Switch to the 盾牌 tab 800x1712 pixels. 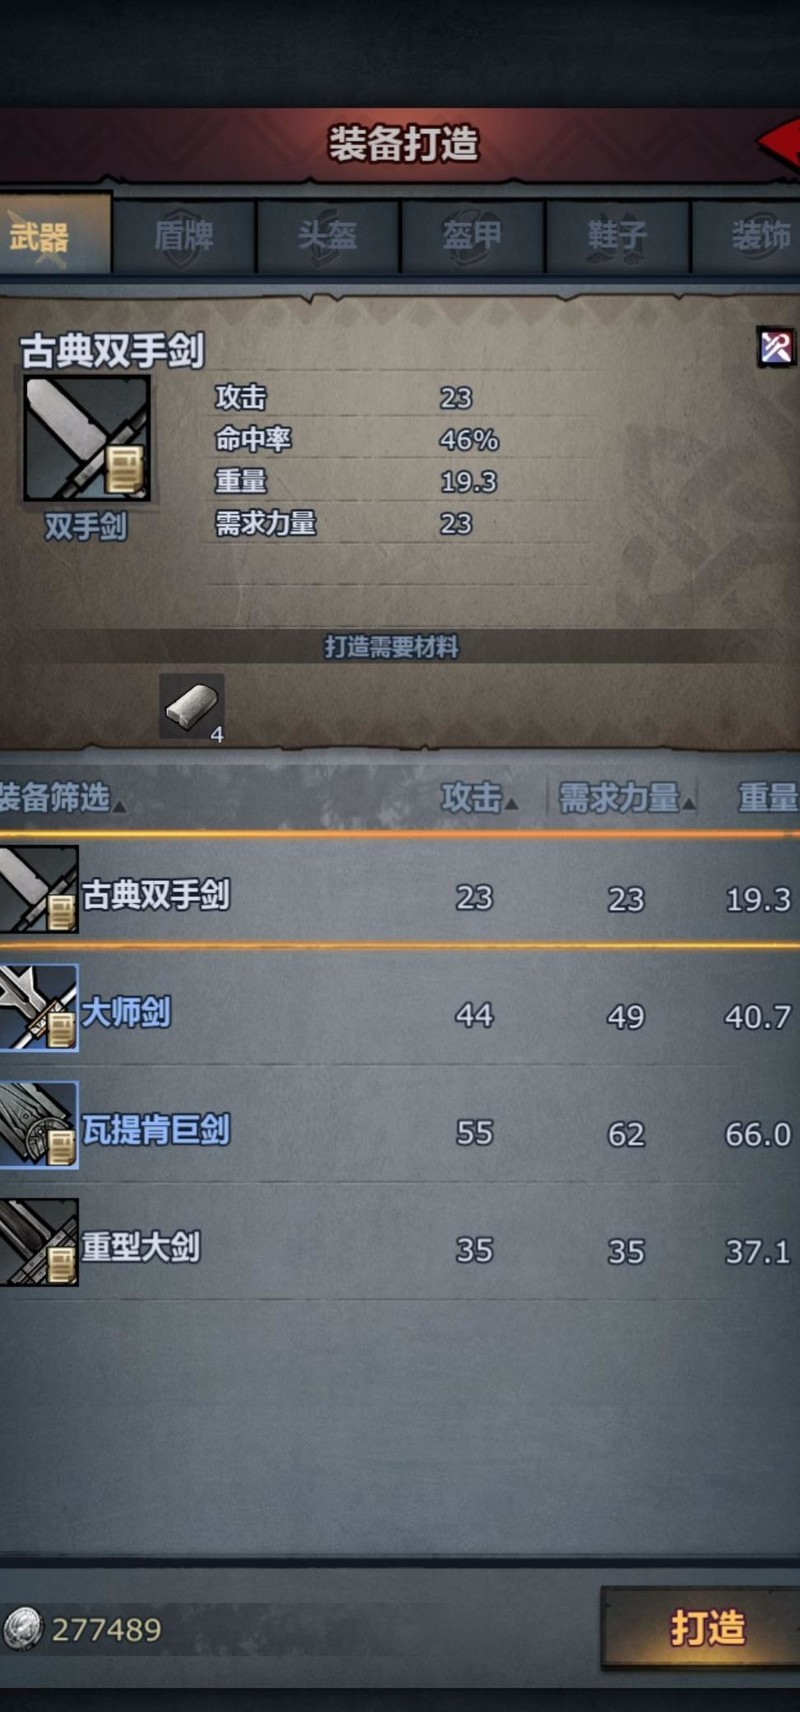click(184, 236)
